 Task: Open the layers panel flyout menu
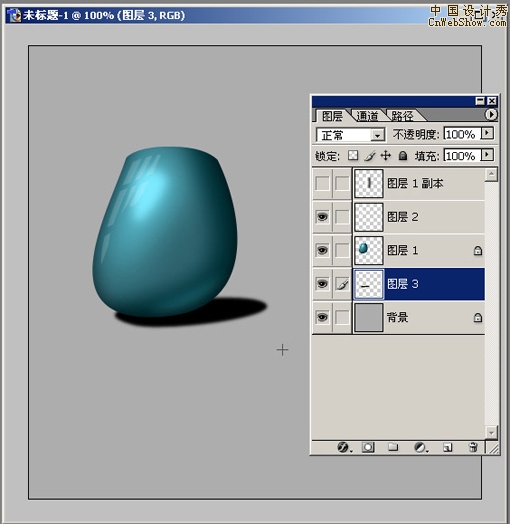[x=491, y=115]
